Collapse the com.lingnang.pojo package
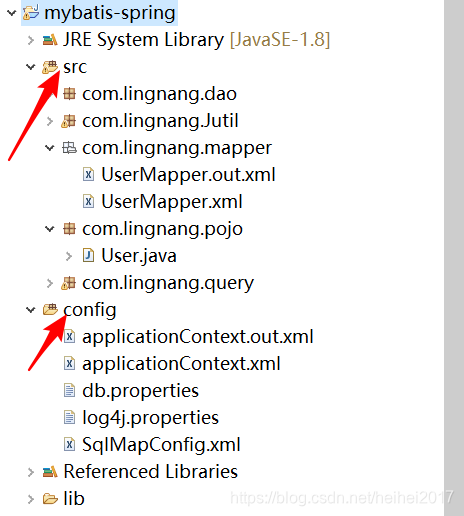Image resolution: width=464 pixels, height=516 pixels. click(50, 229)
